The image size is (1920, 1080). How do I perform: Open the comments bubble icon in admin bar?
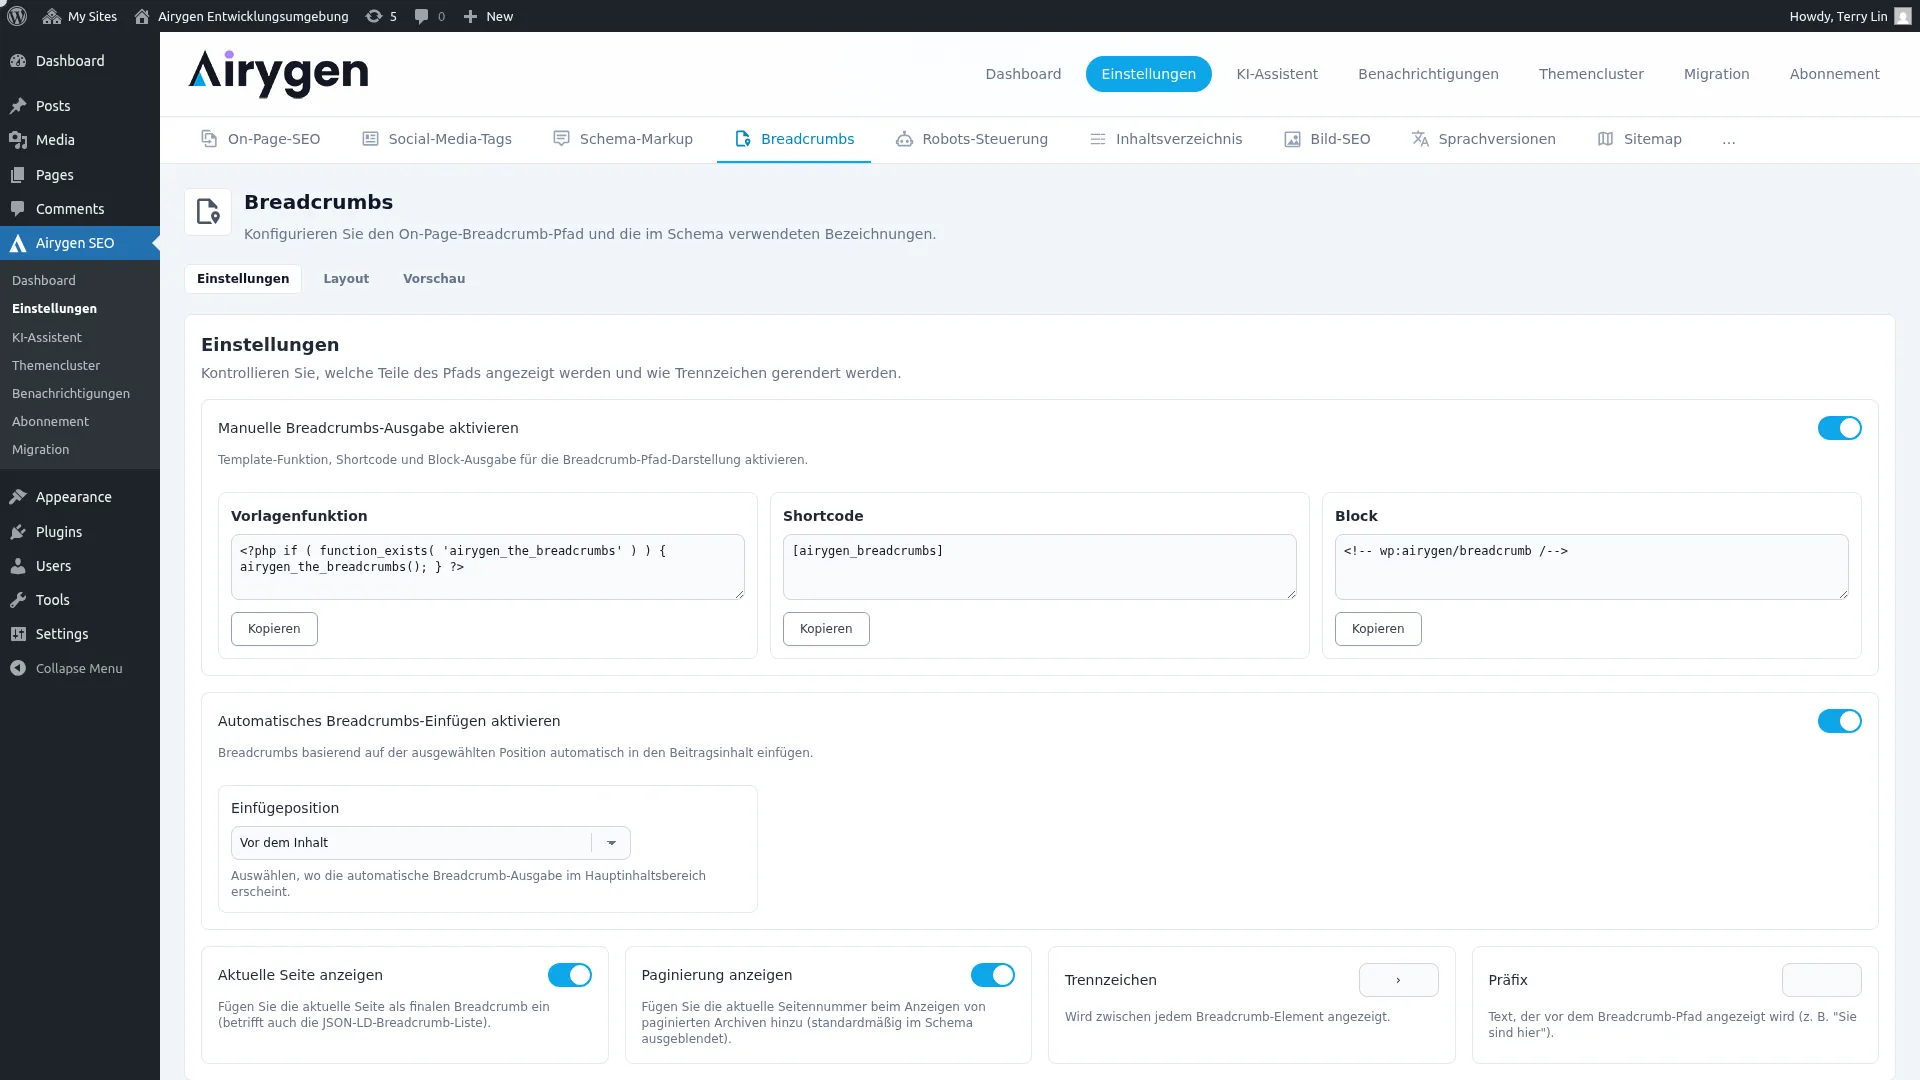pos(422,16)
